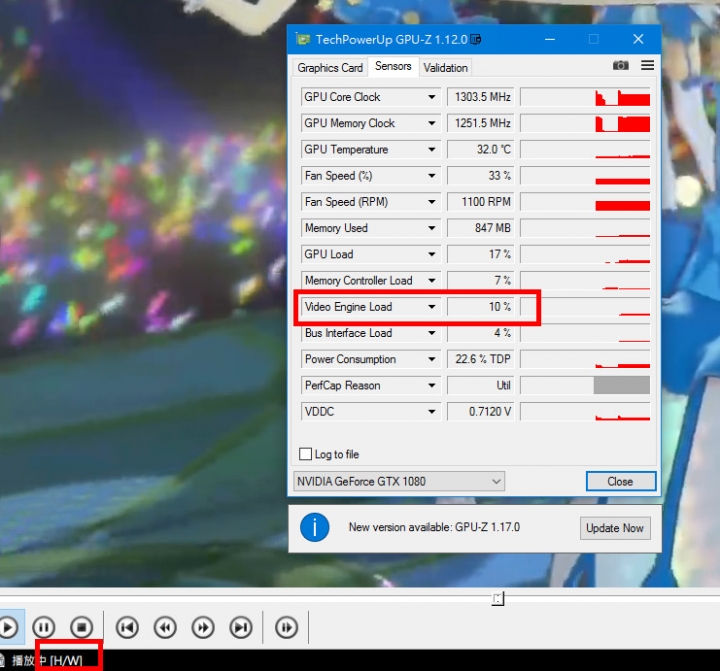Rewind the video
Image resolution: width=720 pixels, height=671 pixels.
(x=165, y=627)
